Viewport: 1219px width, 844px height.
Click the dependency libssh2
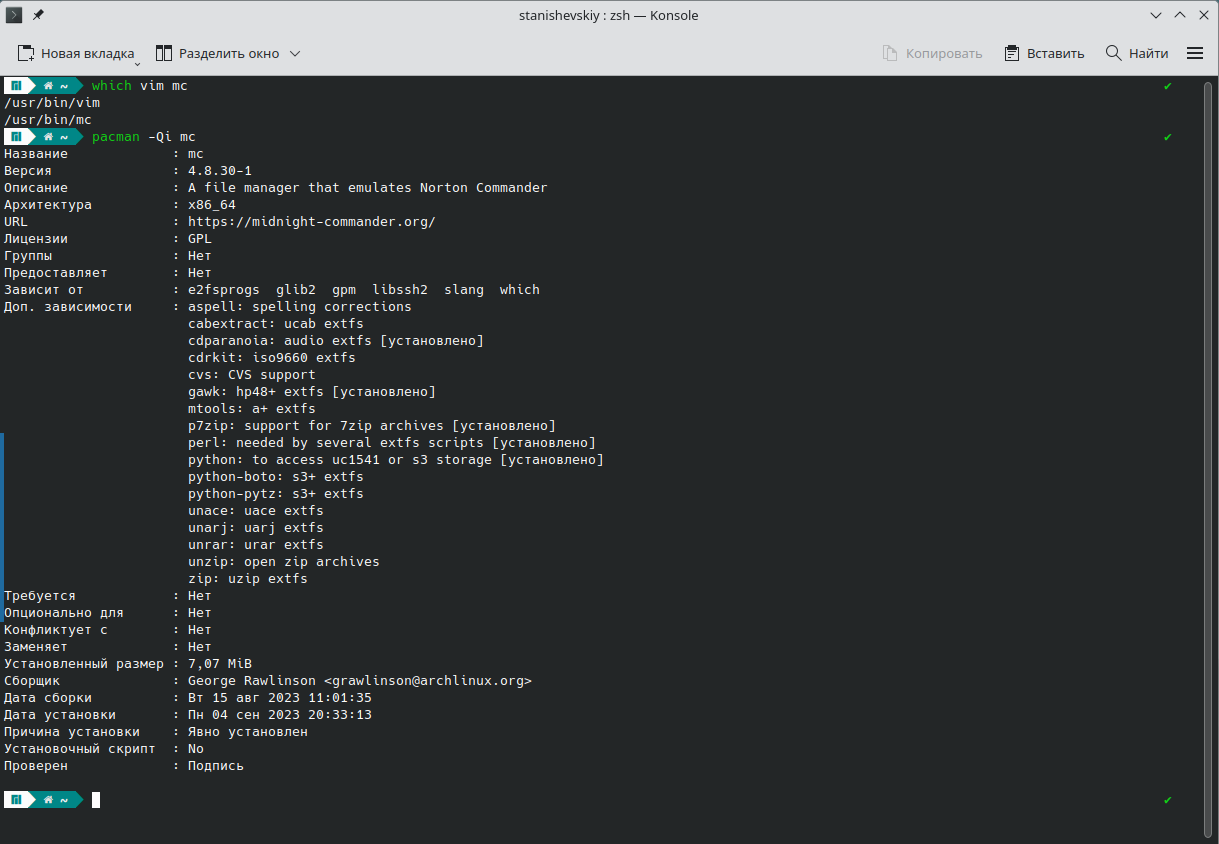(x=400, y=290)
